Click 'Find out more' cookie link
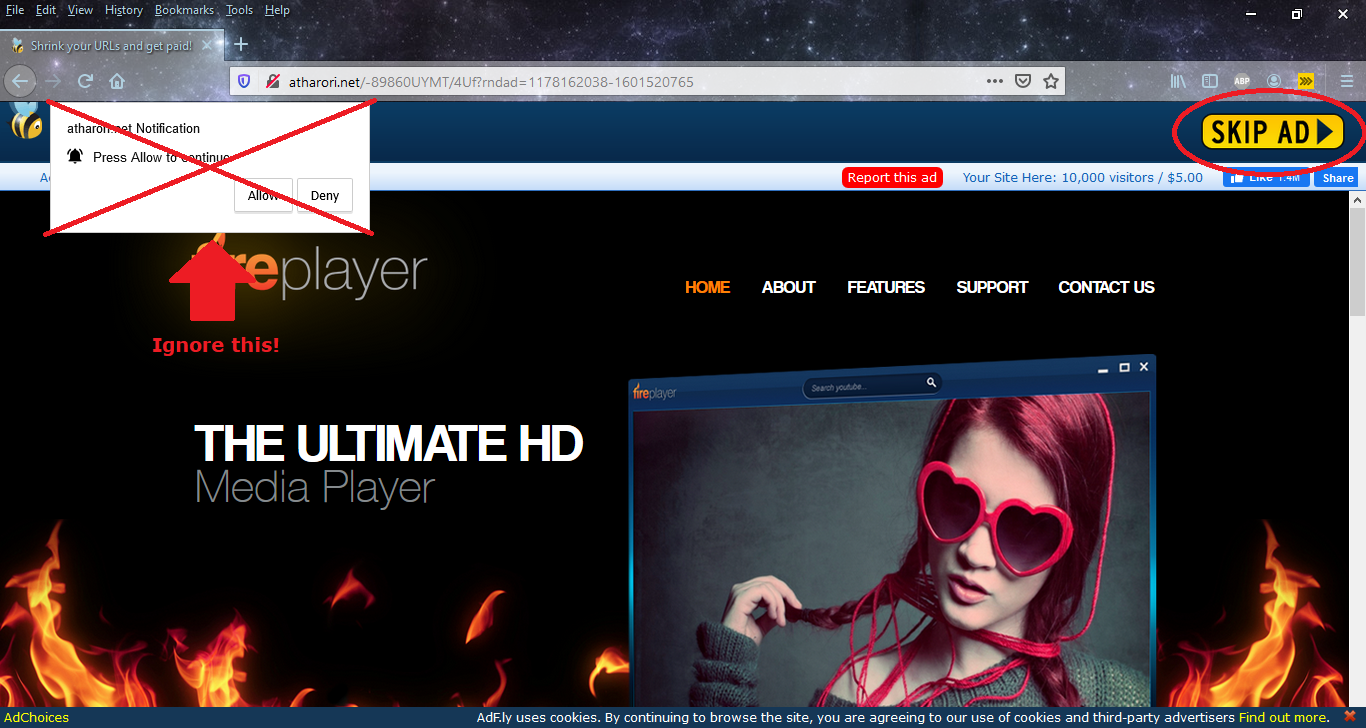This screenshot has height=728, width=1366. coord(1284,717)
